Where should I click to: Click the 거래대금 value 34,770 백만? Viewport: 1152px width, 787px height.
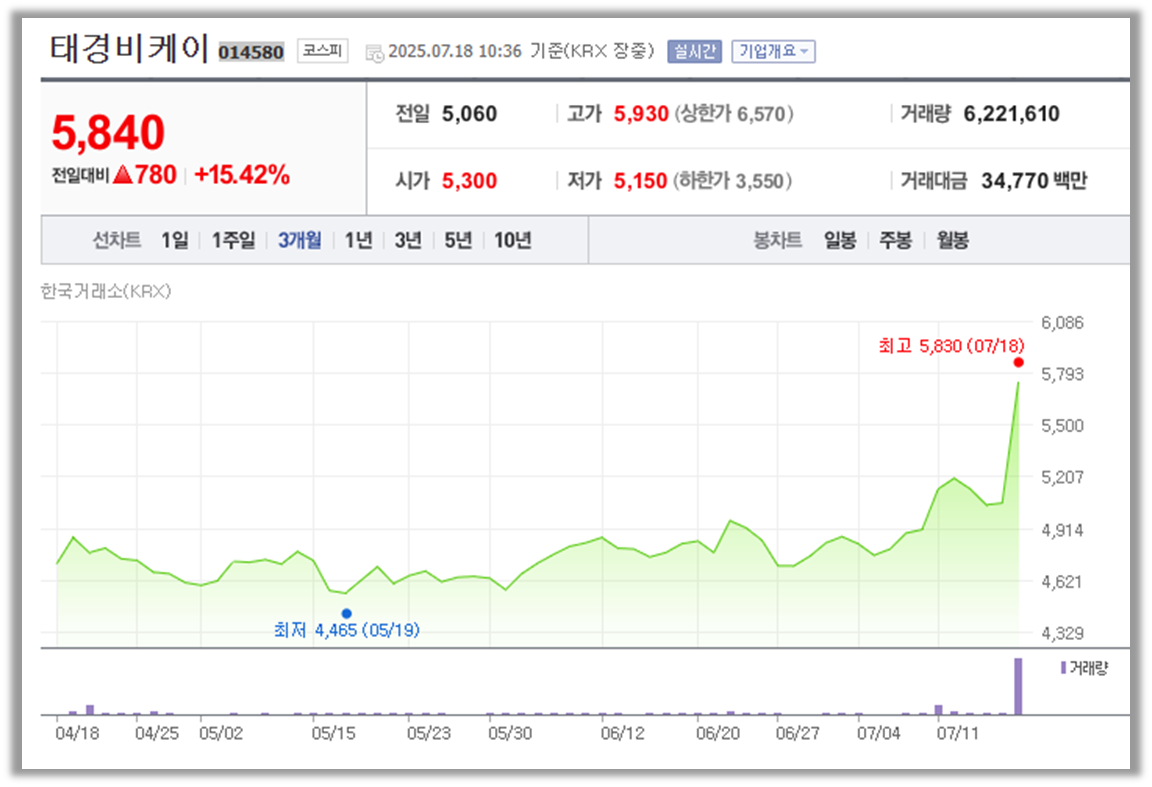click(1034, 181)
